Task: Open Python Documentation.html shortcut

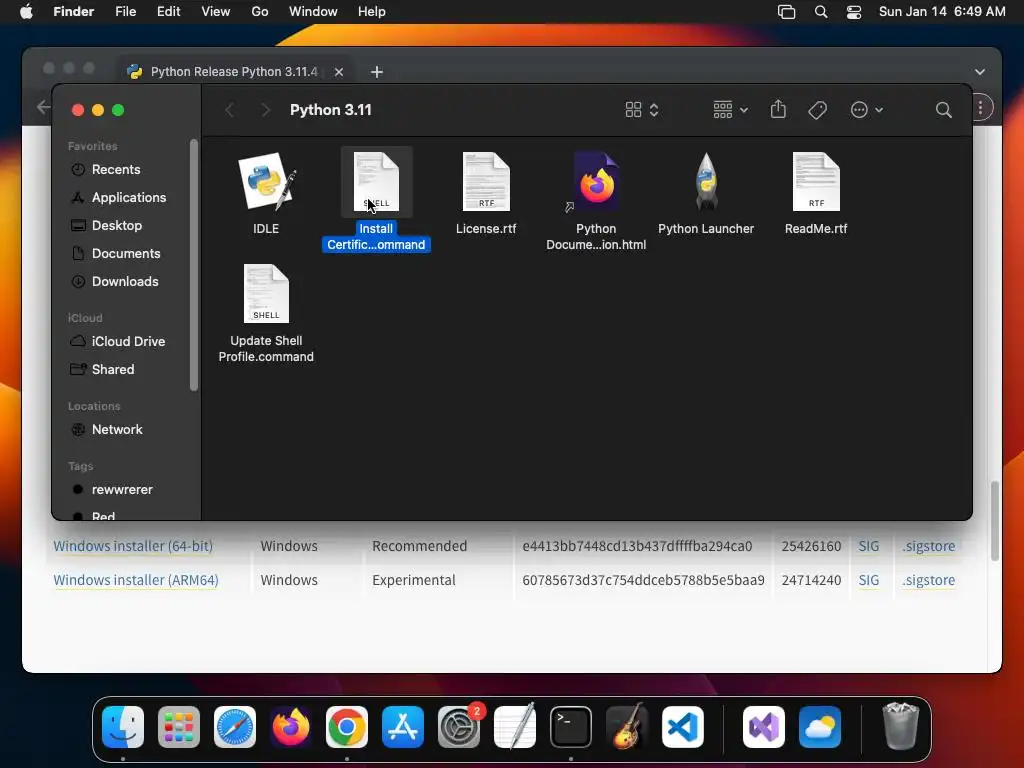Action: coord(596,182)
